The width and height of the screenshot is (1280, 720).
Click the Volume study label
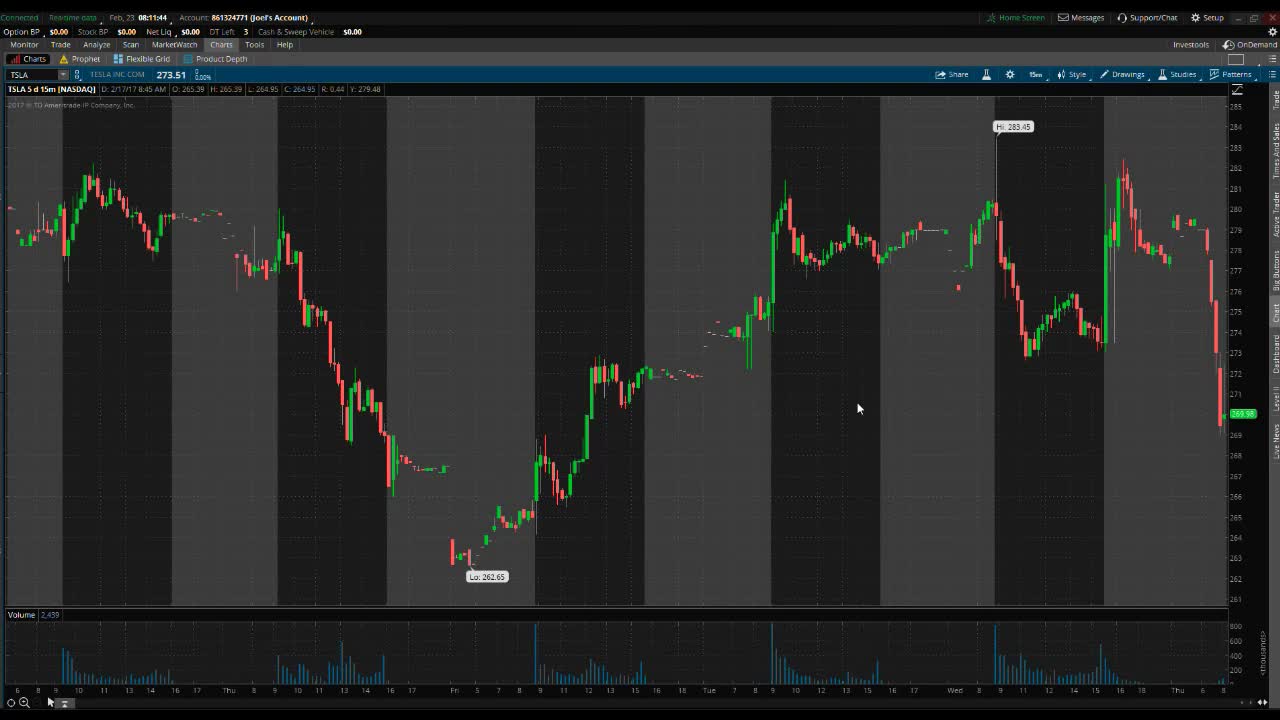(21, 614)
